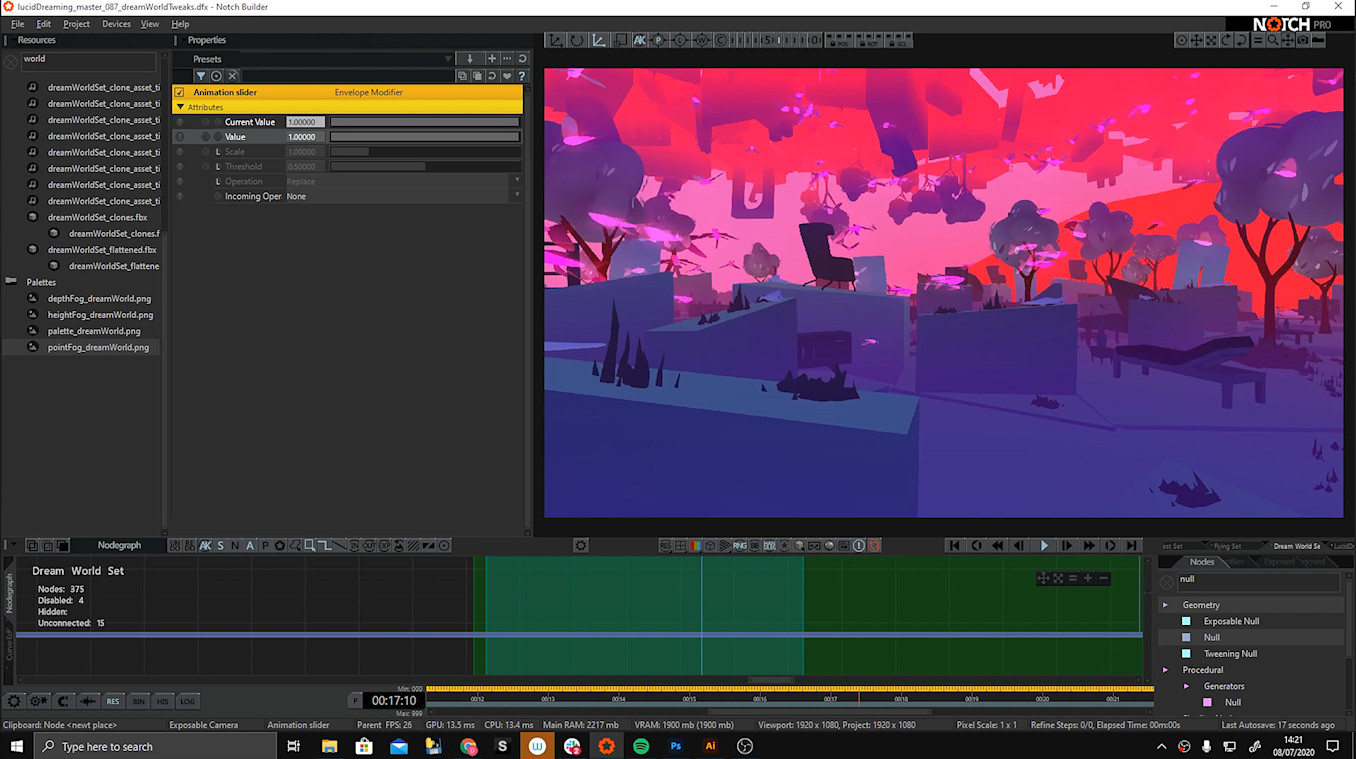Open Spotify from the taskbar
Screen dimensions: 1356x759
point(641,746)
